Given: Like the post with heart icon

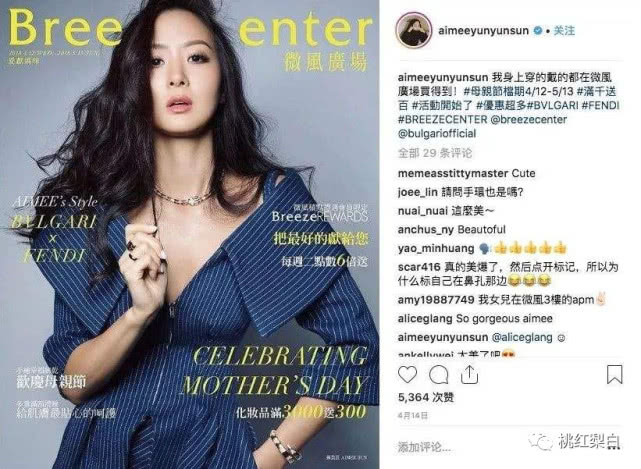Looking at the screenshot, I should click(x=408, y=375).
